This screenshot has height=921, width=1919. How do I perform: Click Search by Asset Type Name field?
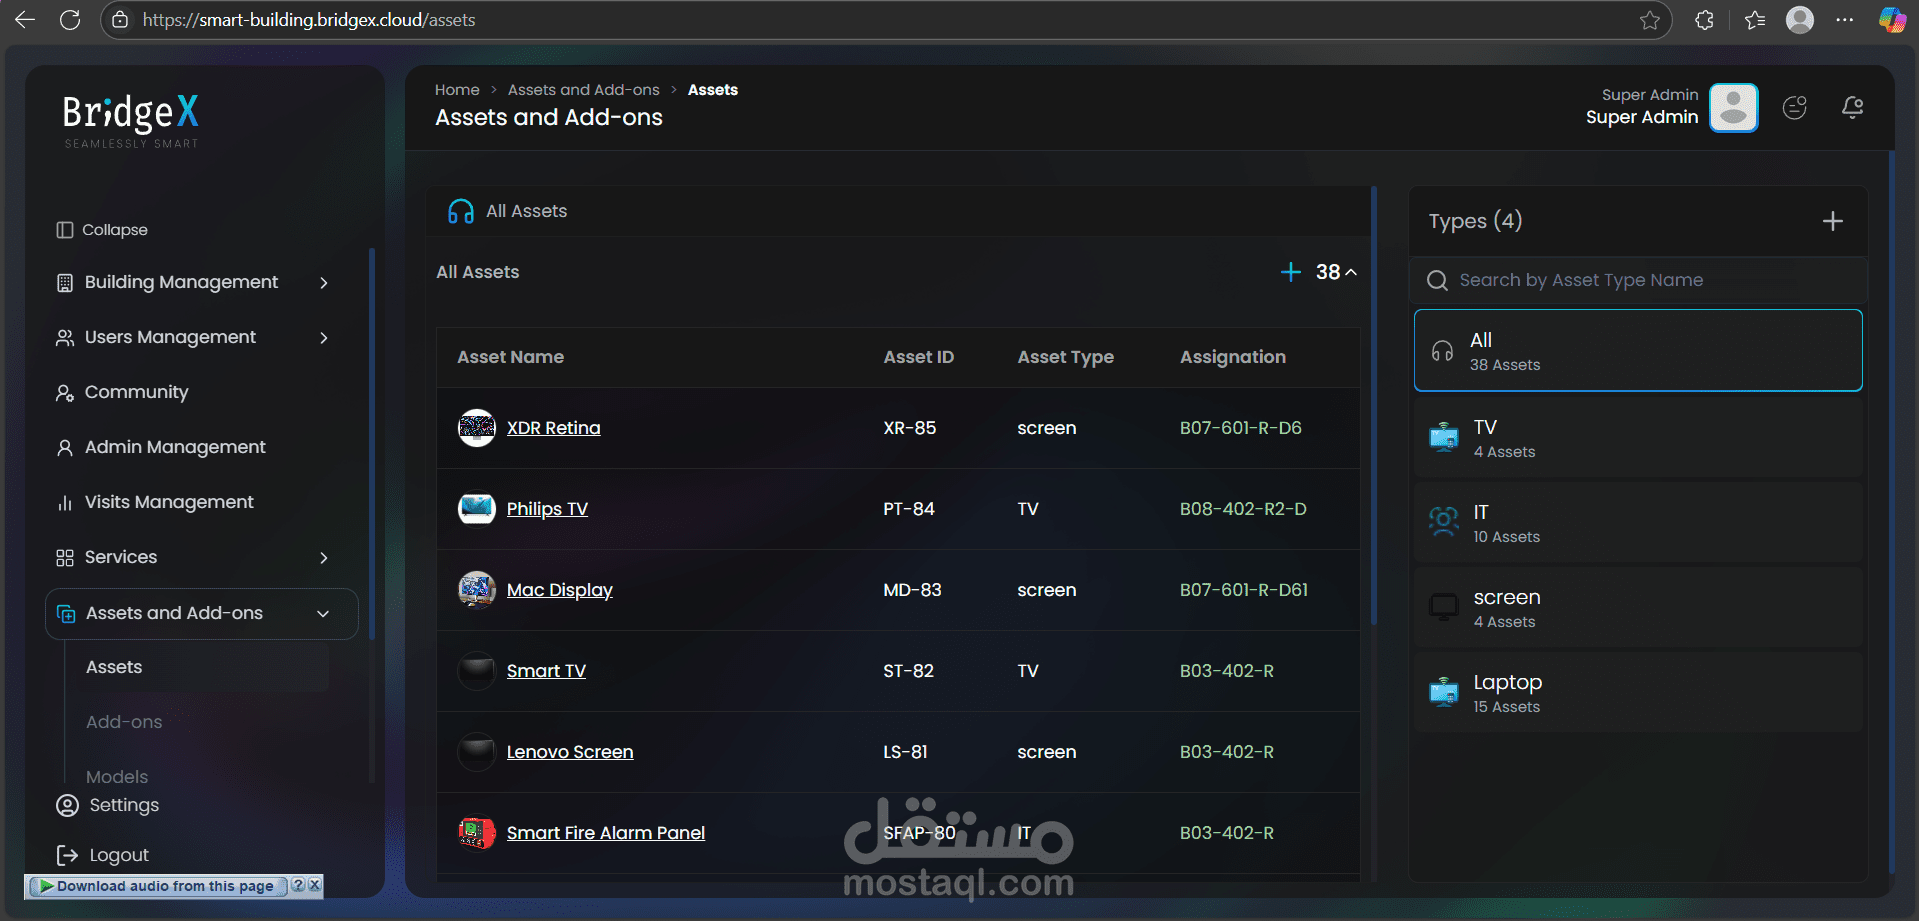[1638, 280]
